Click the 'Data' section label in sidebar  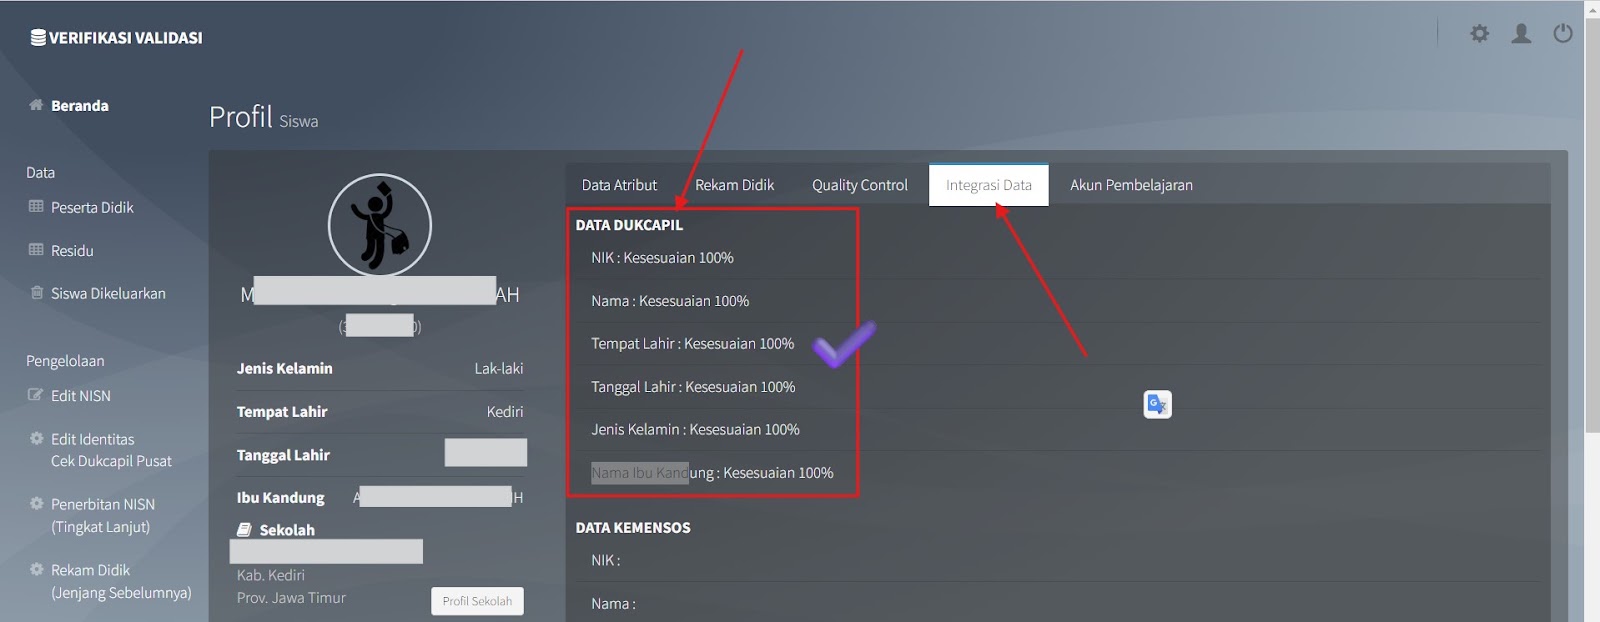tap(40, 173)
